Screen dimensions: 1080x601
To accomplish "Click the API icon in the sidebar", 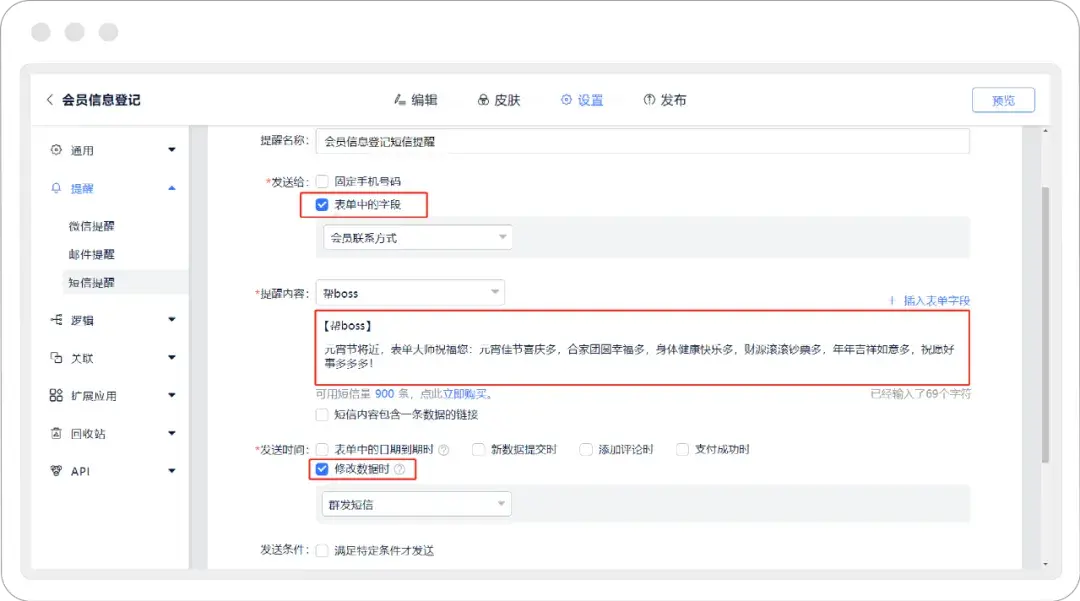I will coord(56,471).
